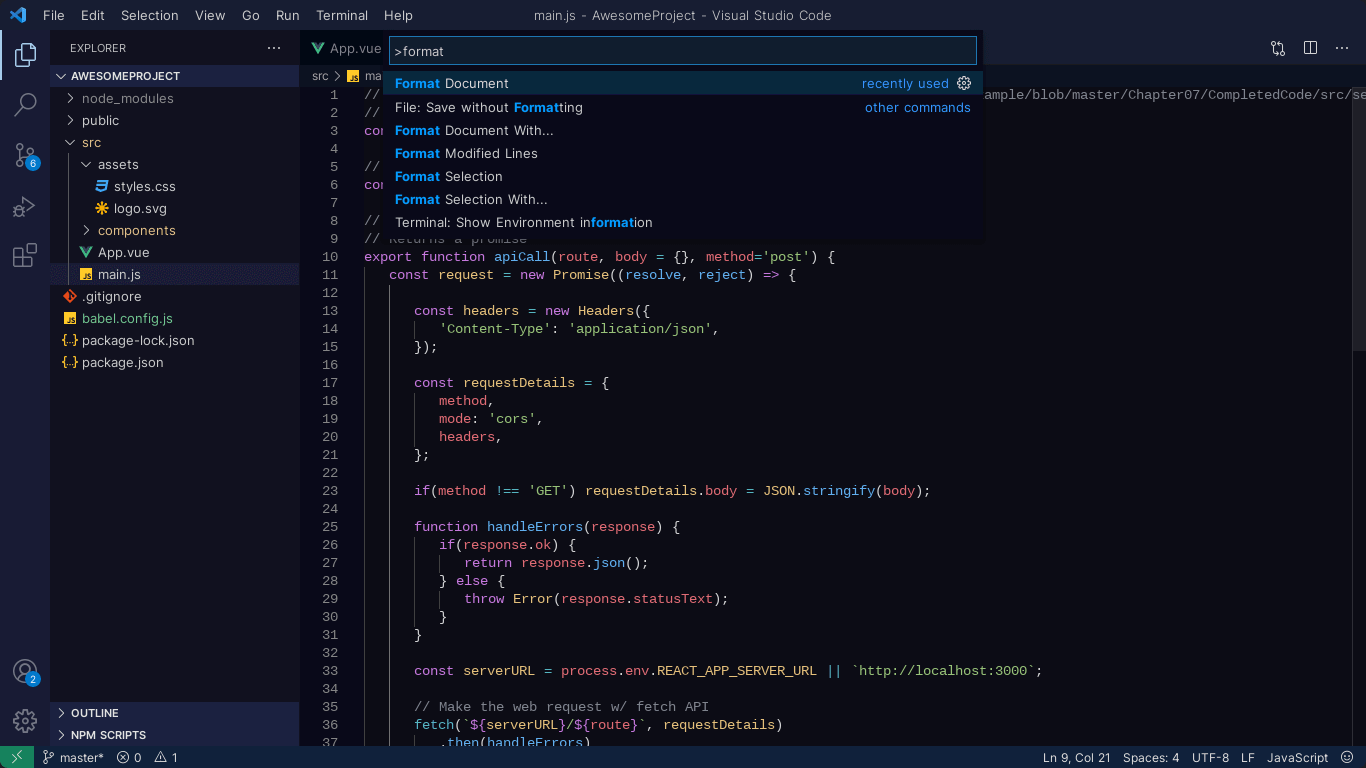Screen dimensions: 1366x768
Task: Switch to the App.vue editor tab
Action: [x=345, y=48]
